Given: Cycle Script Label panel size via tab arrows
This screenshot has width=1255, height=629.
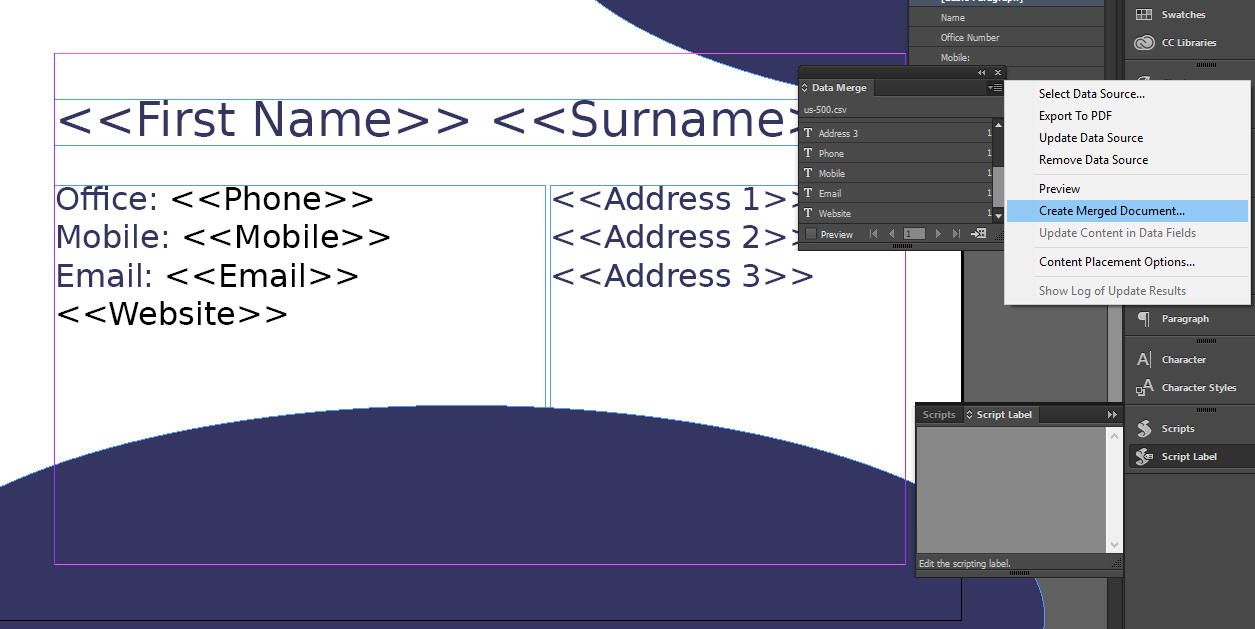Looking at the screenshot, I should pyautogui.click(x=969, y=415).
